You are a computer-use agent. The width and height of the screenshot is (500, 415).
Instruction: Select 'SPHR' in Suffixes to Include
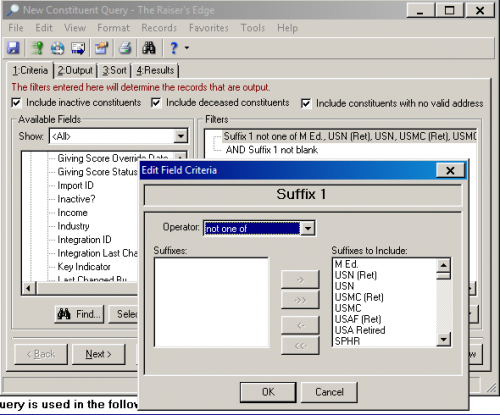point(347,341)
